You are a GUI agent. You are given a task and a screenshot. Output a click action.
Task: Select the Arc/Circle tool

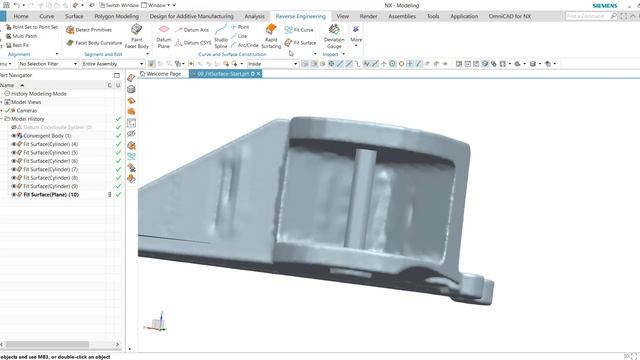tap(244, 45)
